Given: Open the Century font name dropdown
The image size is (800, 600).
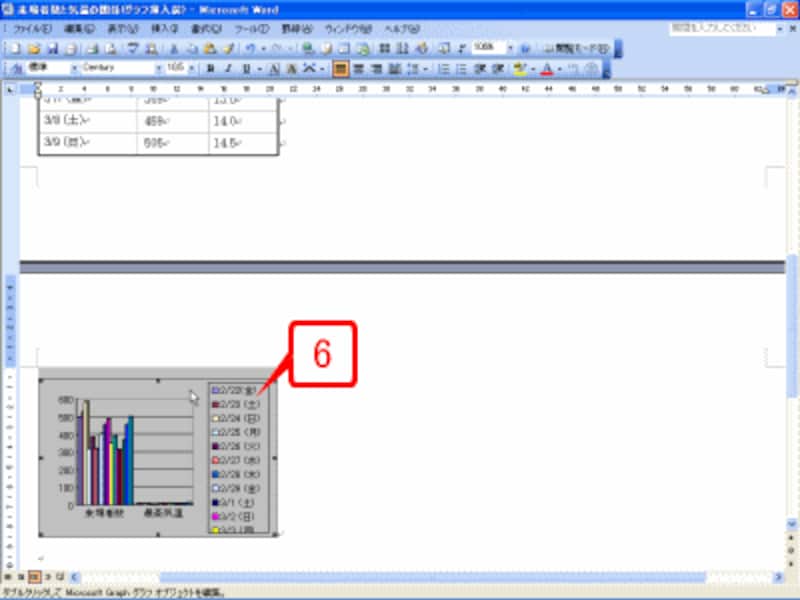Looking at the screenshot, I should tap(155, 69).
